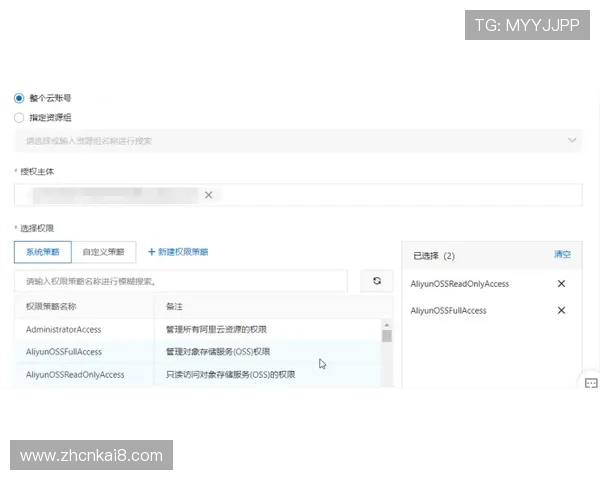Click inside the 授权主体 input box
The image size is (600, 480).
pos(298,195)
